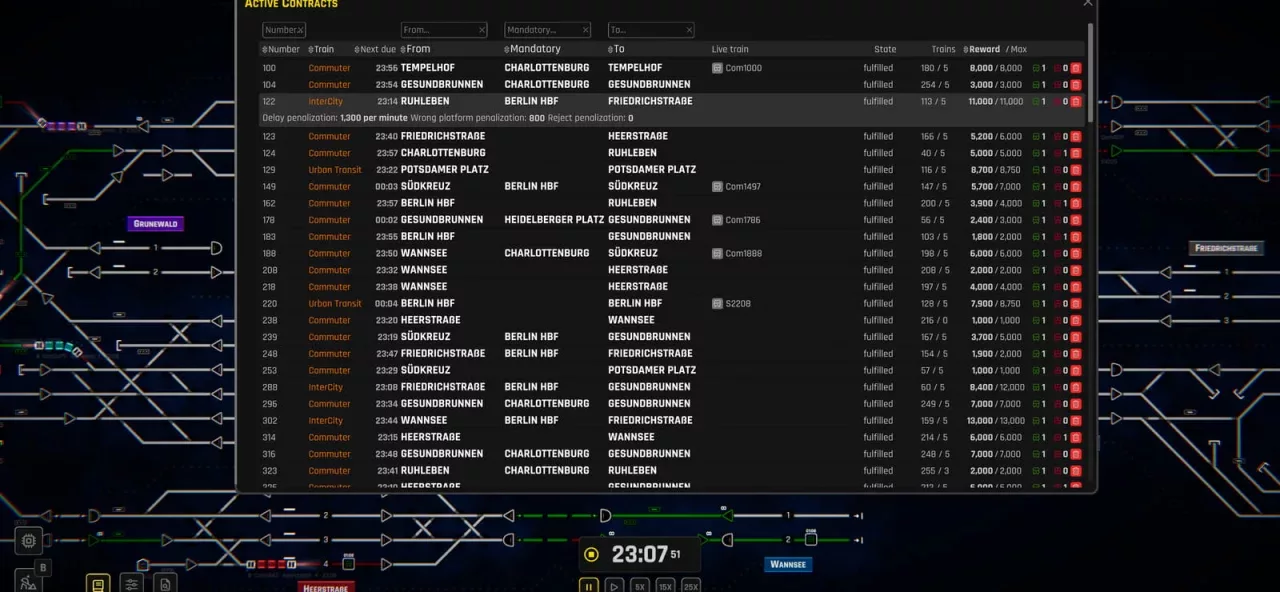Image resolution: width=1280 pixels, height=592 pixels.
Task: Delete contract 188 via the red trash icon
Action: click(1076, 254)
